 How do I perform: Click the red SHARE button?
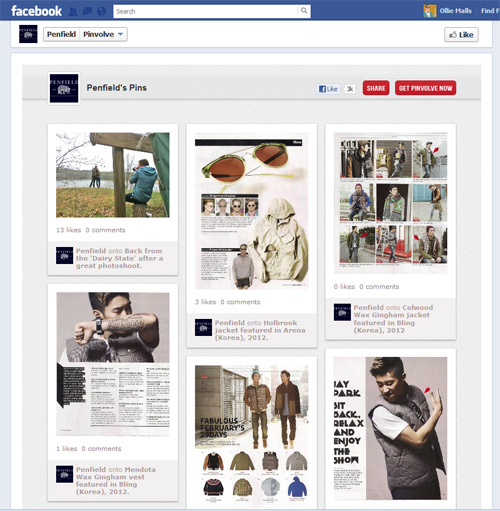(376, 88)
